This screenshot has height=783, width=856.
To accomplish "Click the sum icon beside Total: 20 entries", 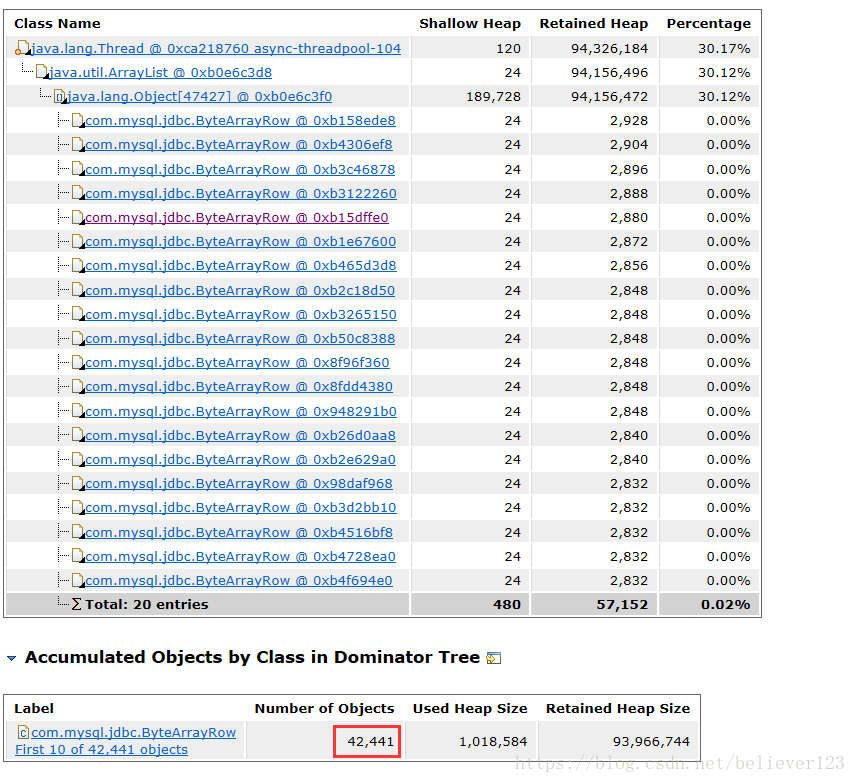I will [77, 605].
